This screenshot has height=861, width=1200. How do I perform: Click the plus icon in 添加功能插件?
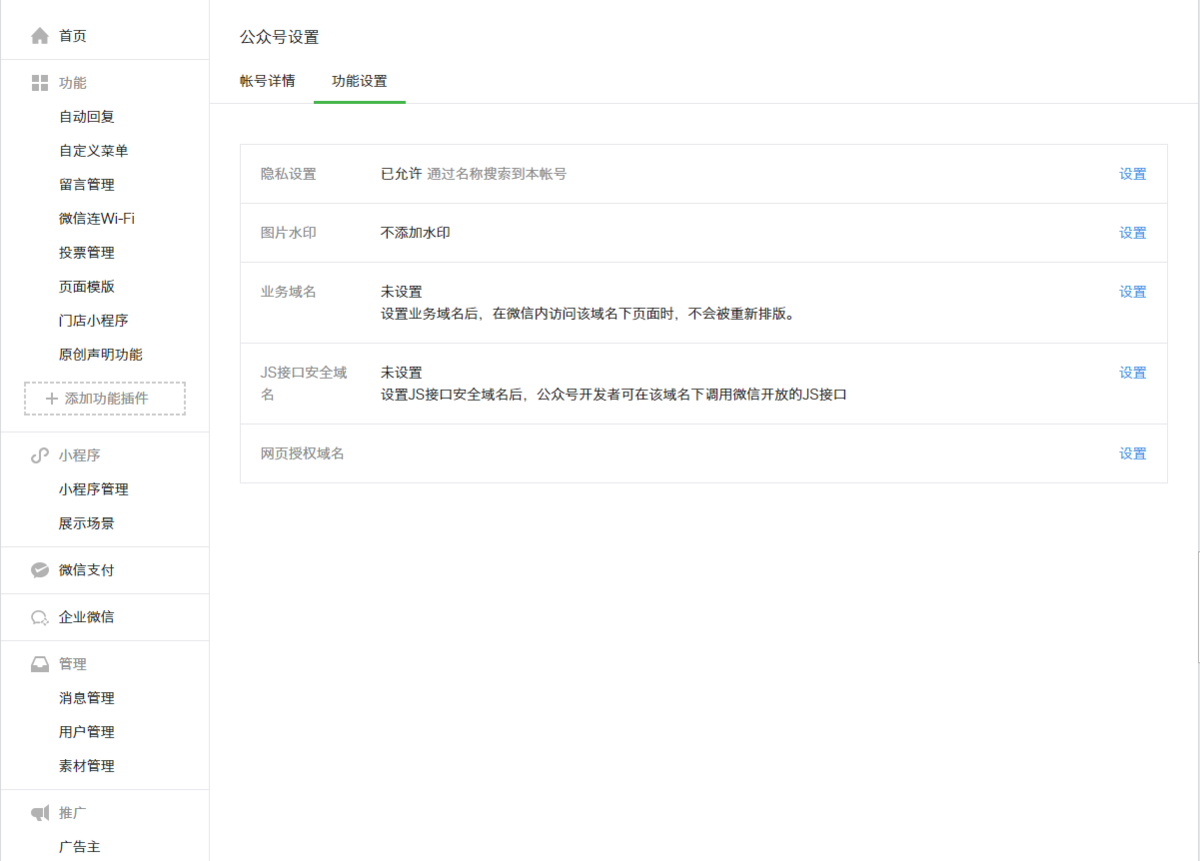52,398
